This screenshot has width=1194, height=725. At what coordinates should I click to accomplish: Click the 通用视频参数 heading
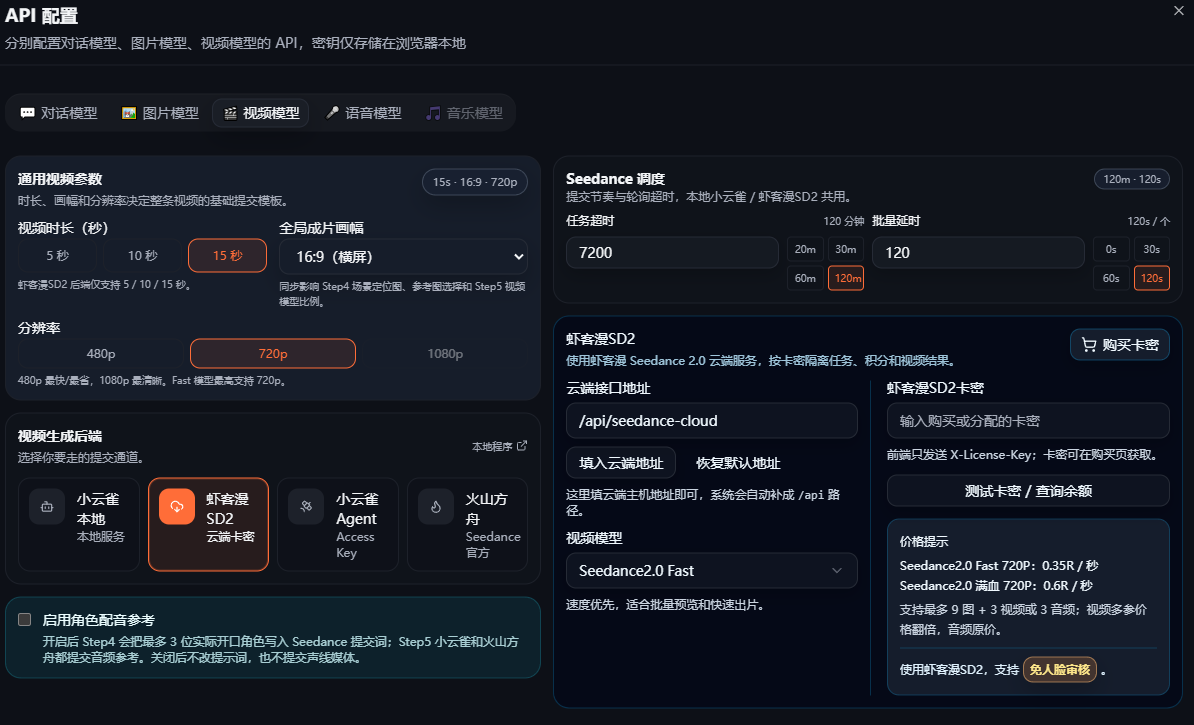click(x=60, y=179)
